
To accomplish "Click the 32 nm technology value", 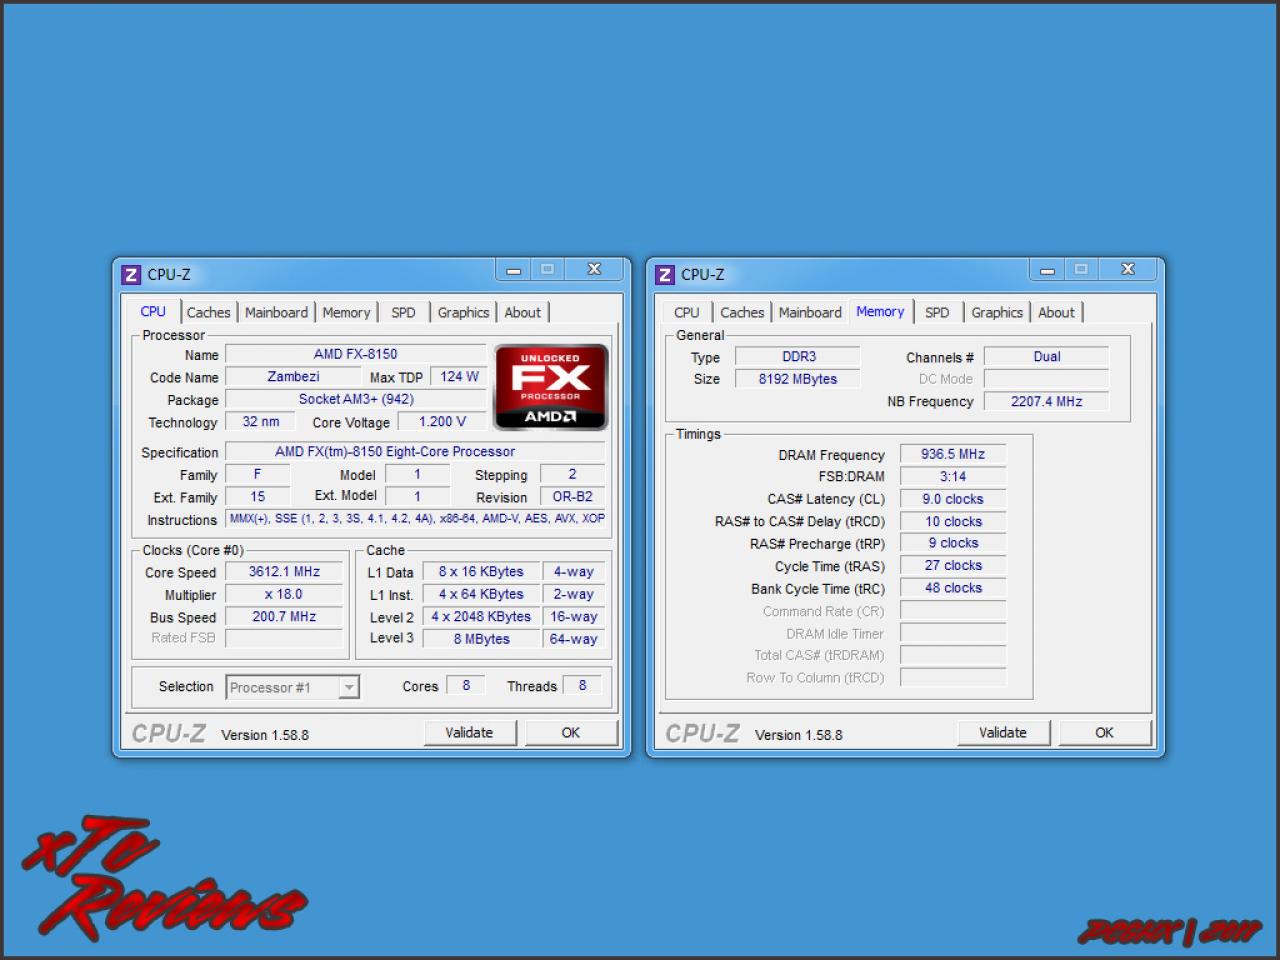I will 261,422.
